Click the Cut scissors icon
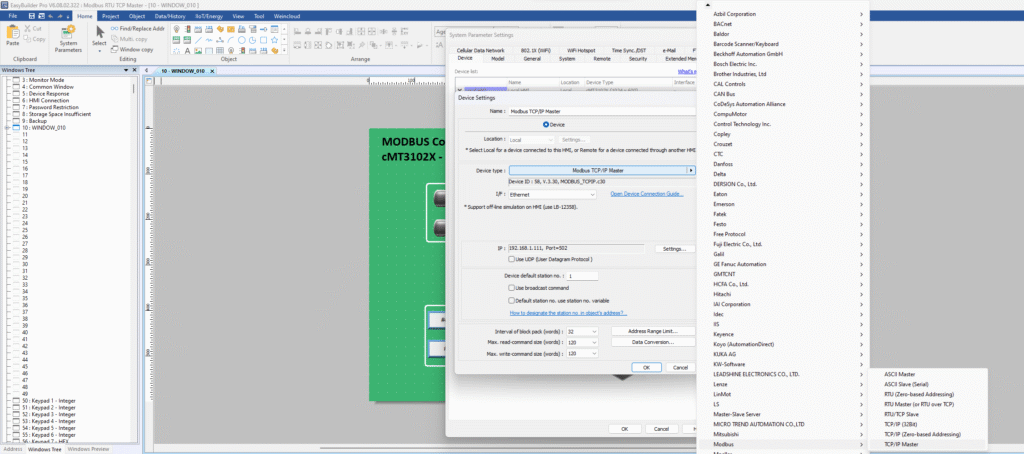Image resolution: width=1024 pixels, height=454 pixels. 27,29
